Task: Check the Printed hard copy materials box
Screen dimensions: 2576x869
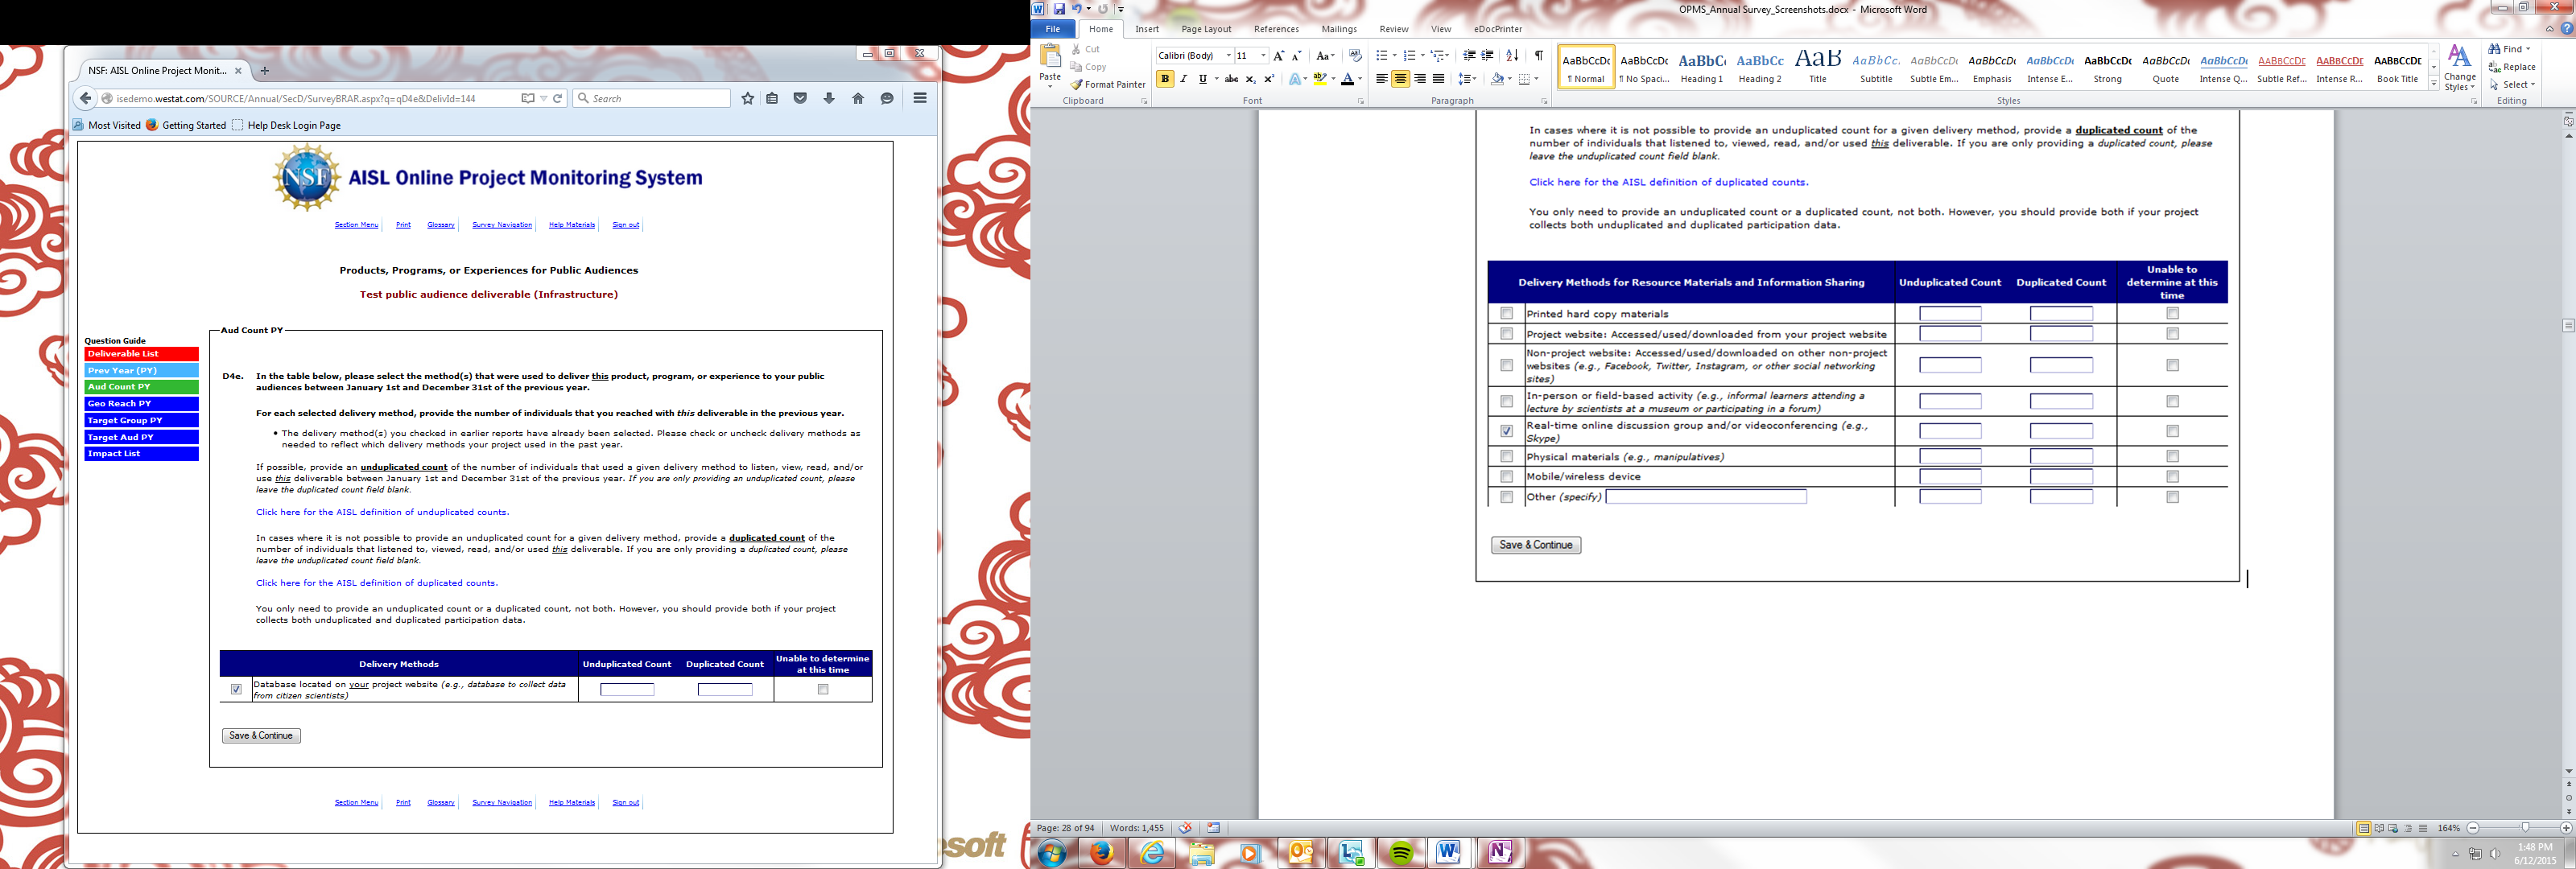Action: [1507, 313]
